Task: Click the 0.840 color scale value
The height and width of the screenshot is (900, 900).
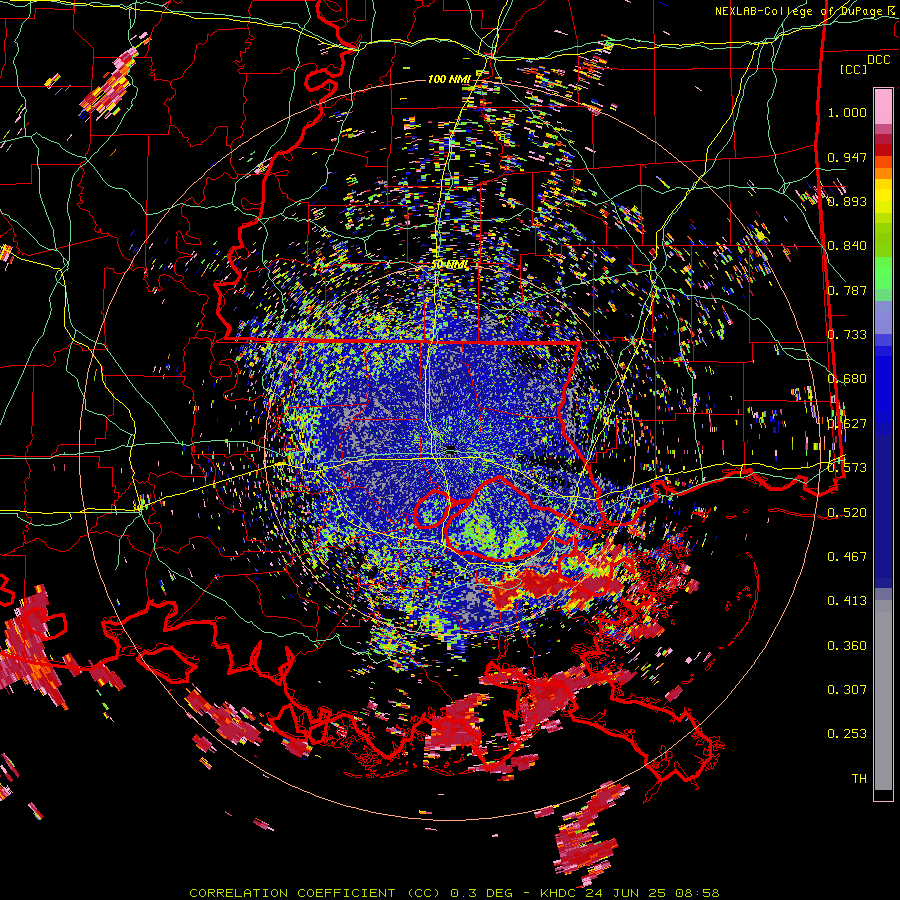Action: (847, 246)
